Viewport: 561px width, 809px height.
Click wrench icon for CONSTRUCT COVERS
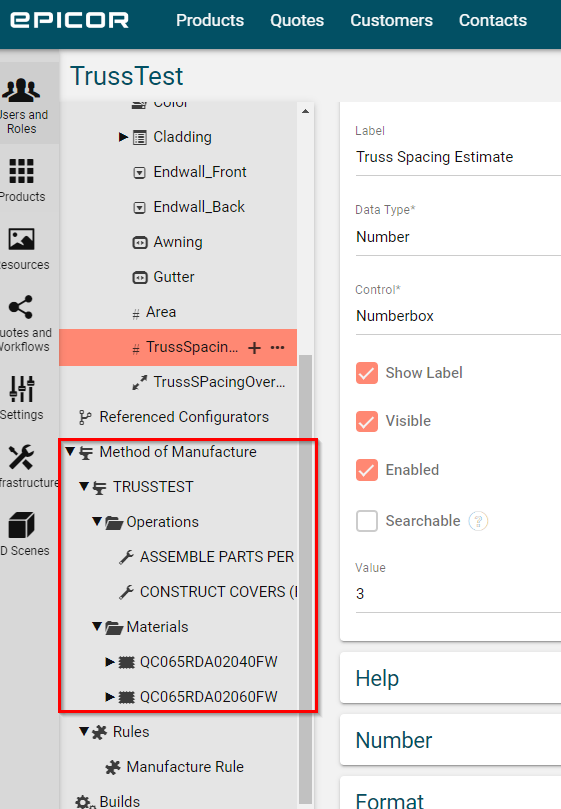[x=126, y=592]
